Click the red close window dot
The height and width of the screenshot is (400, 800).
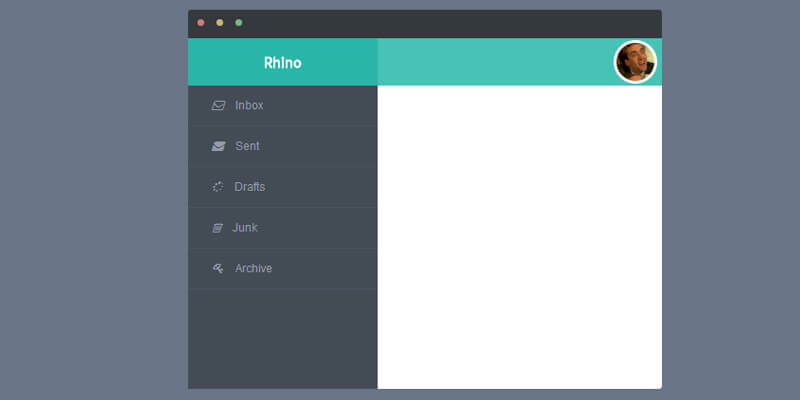point(201,23)
